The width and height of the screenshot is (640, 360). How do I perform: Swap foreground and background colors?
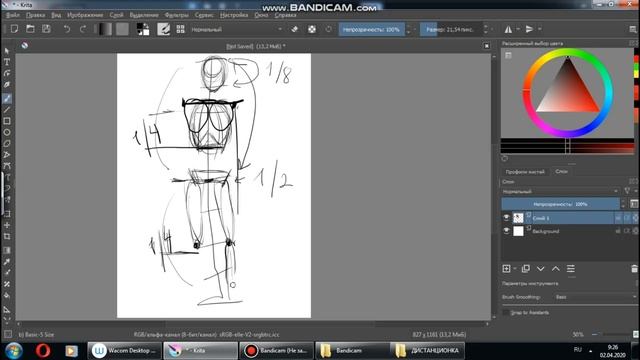point(147,25)
